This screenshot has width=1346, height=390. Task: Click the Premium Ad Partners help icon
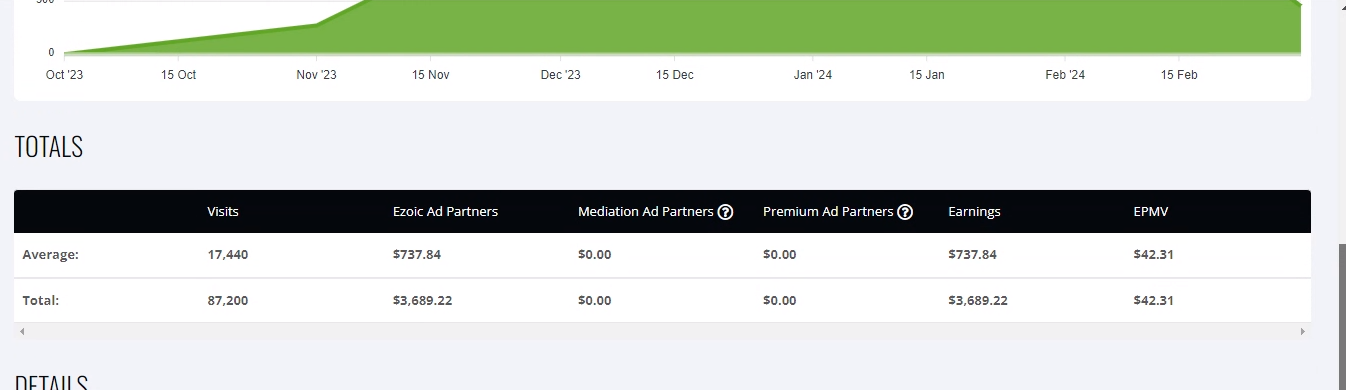coord(905,212)
